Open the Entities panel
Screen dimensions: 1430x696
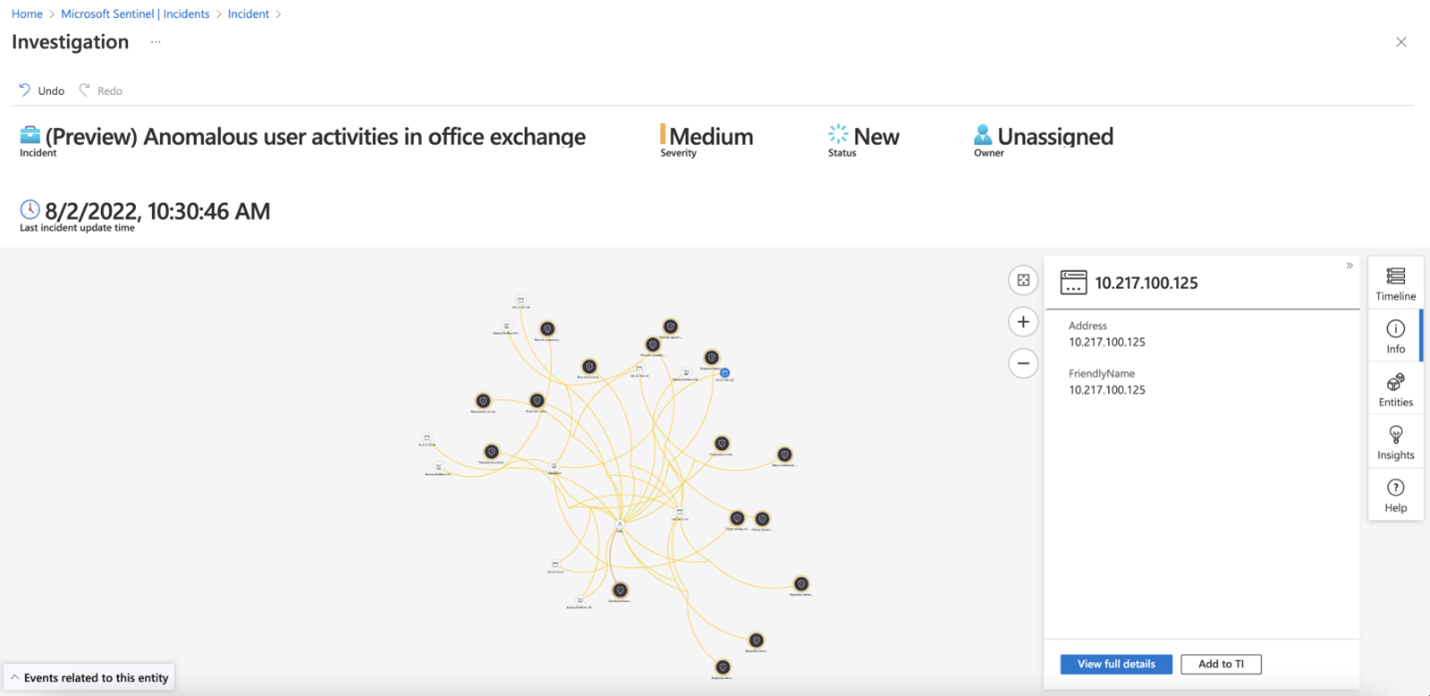1395,389
